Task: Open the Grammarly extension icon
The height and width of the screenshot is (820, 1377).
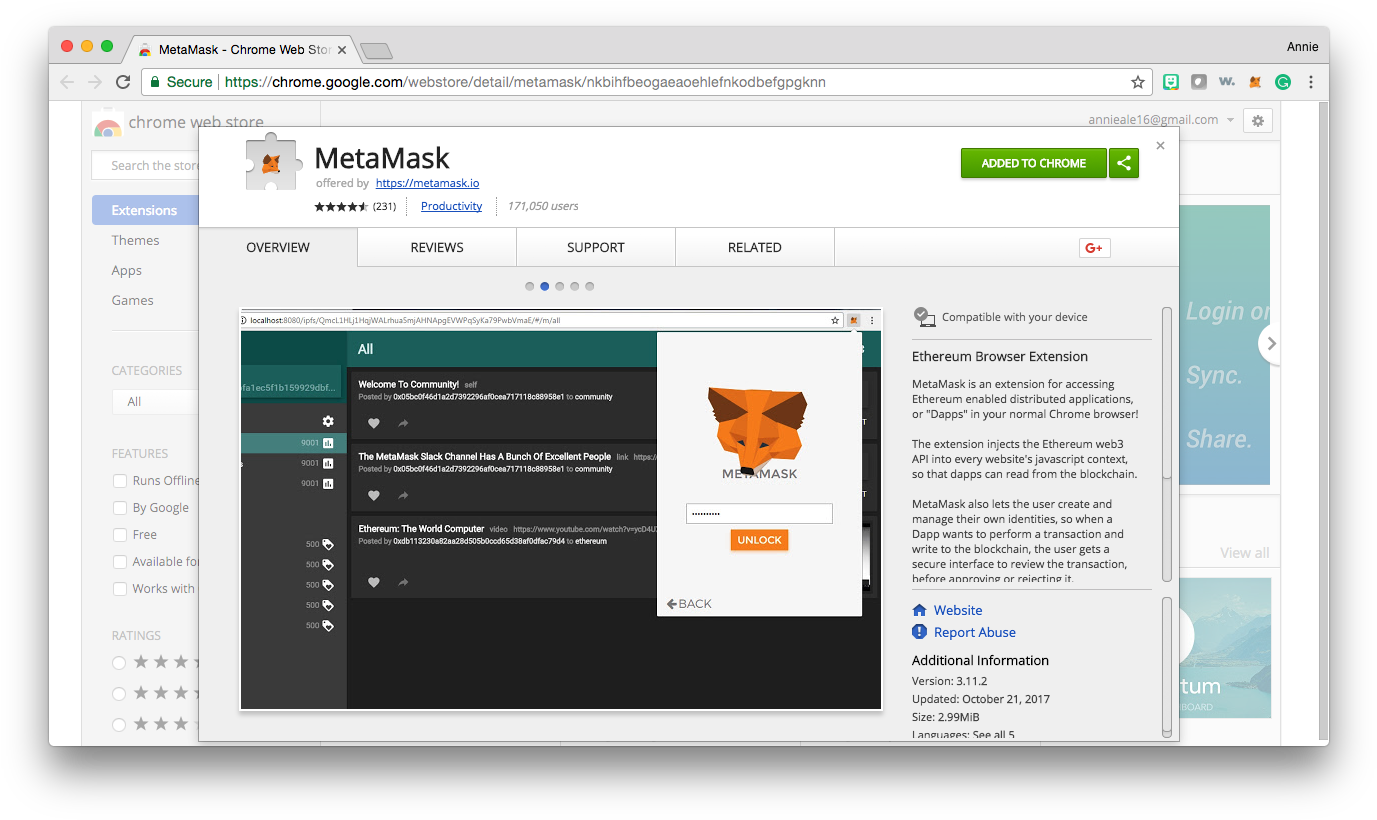Action: 1283,82
